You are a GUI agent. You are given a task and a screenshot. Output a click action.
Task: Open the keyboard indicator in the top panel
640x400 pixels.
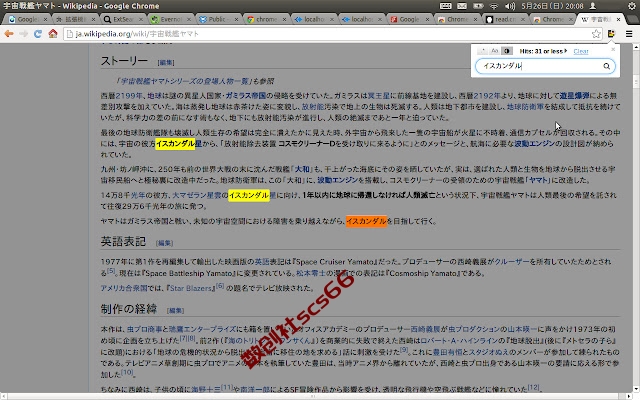445,6
